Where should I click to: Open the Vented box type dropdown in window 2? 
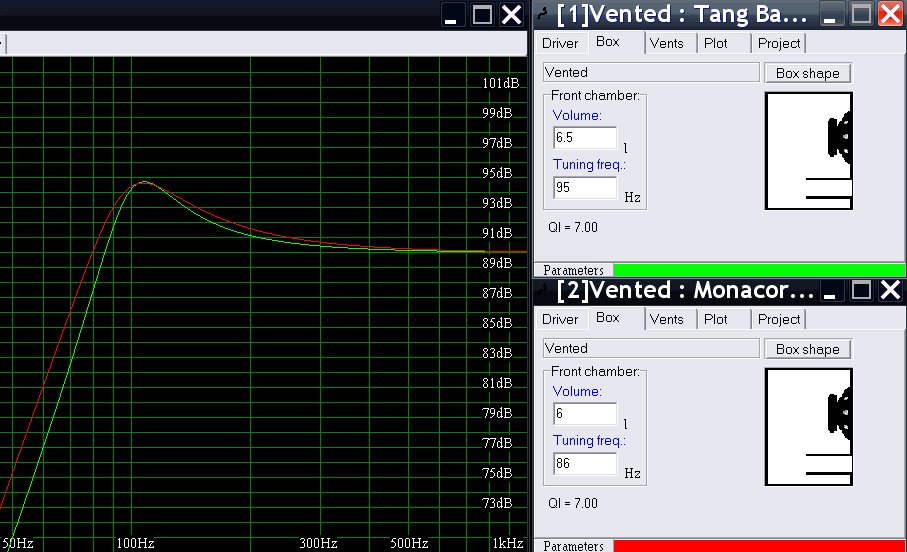(651, 348)
